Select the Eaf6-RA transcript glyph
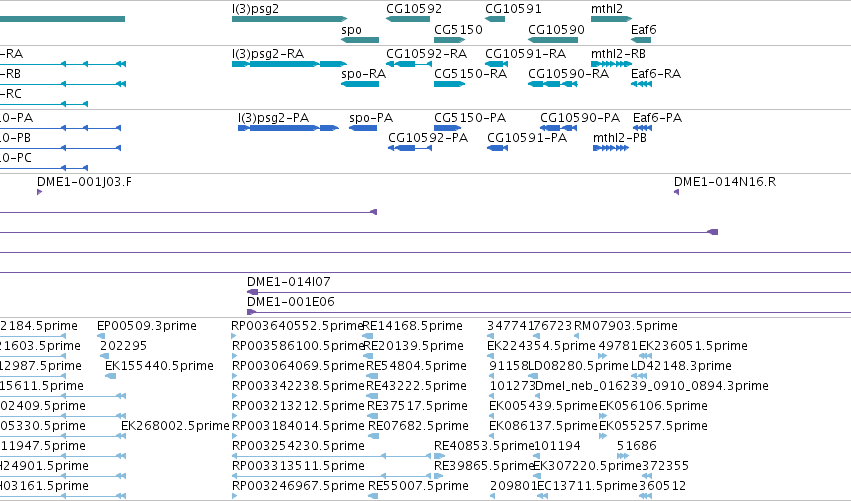Viewport: 851px width, 501px height. pyautogui.click(x=641, y=84)
